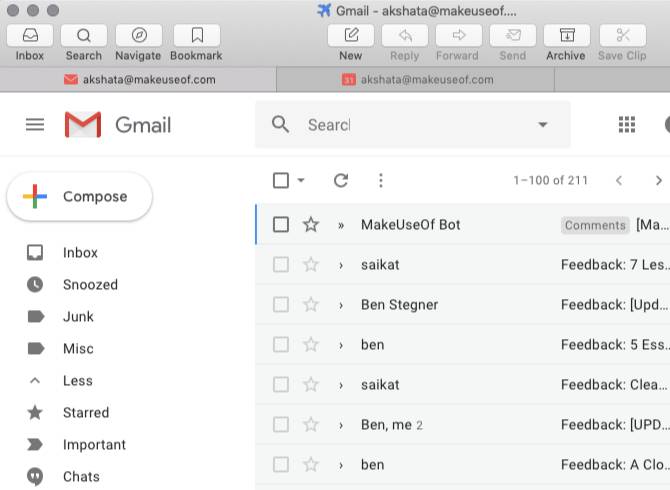
Task: Select the Ben Stegner email checkbox
Action: tap(281, 305)
